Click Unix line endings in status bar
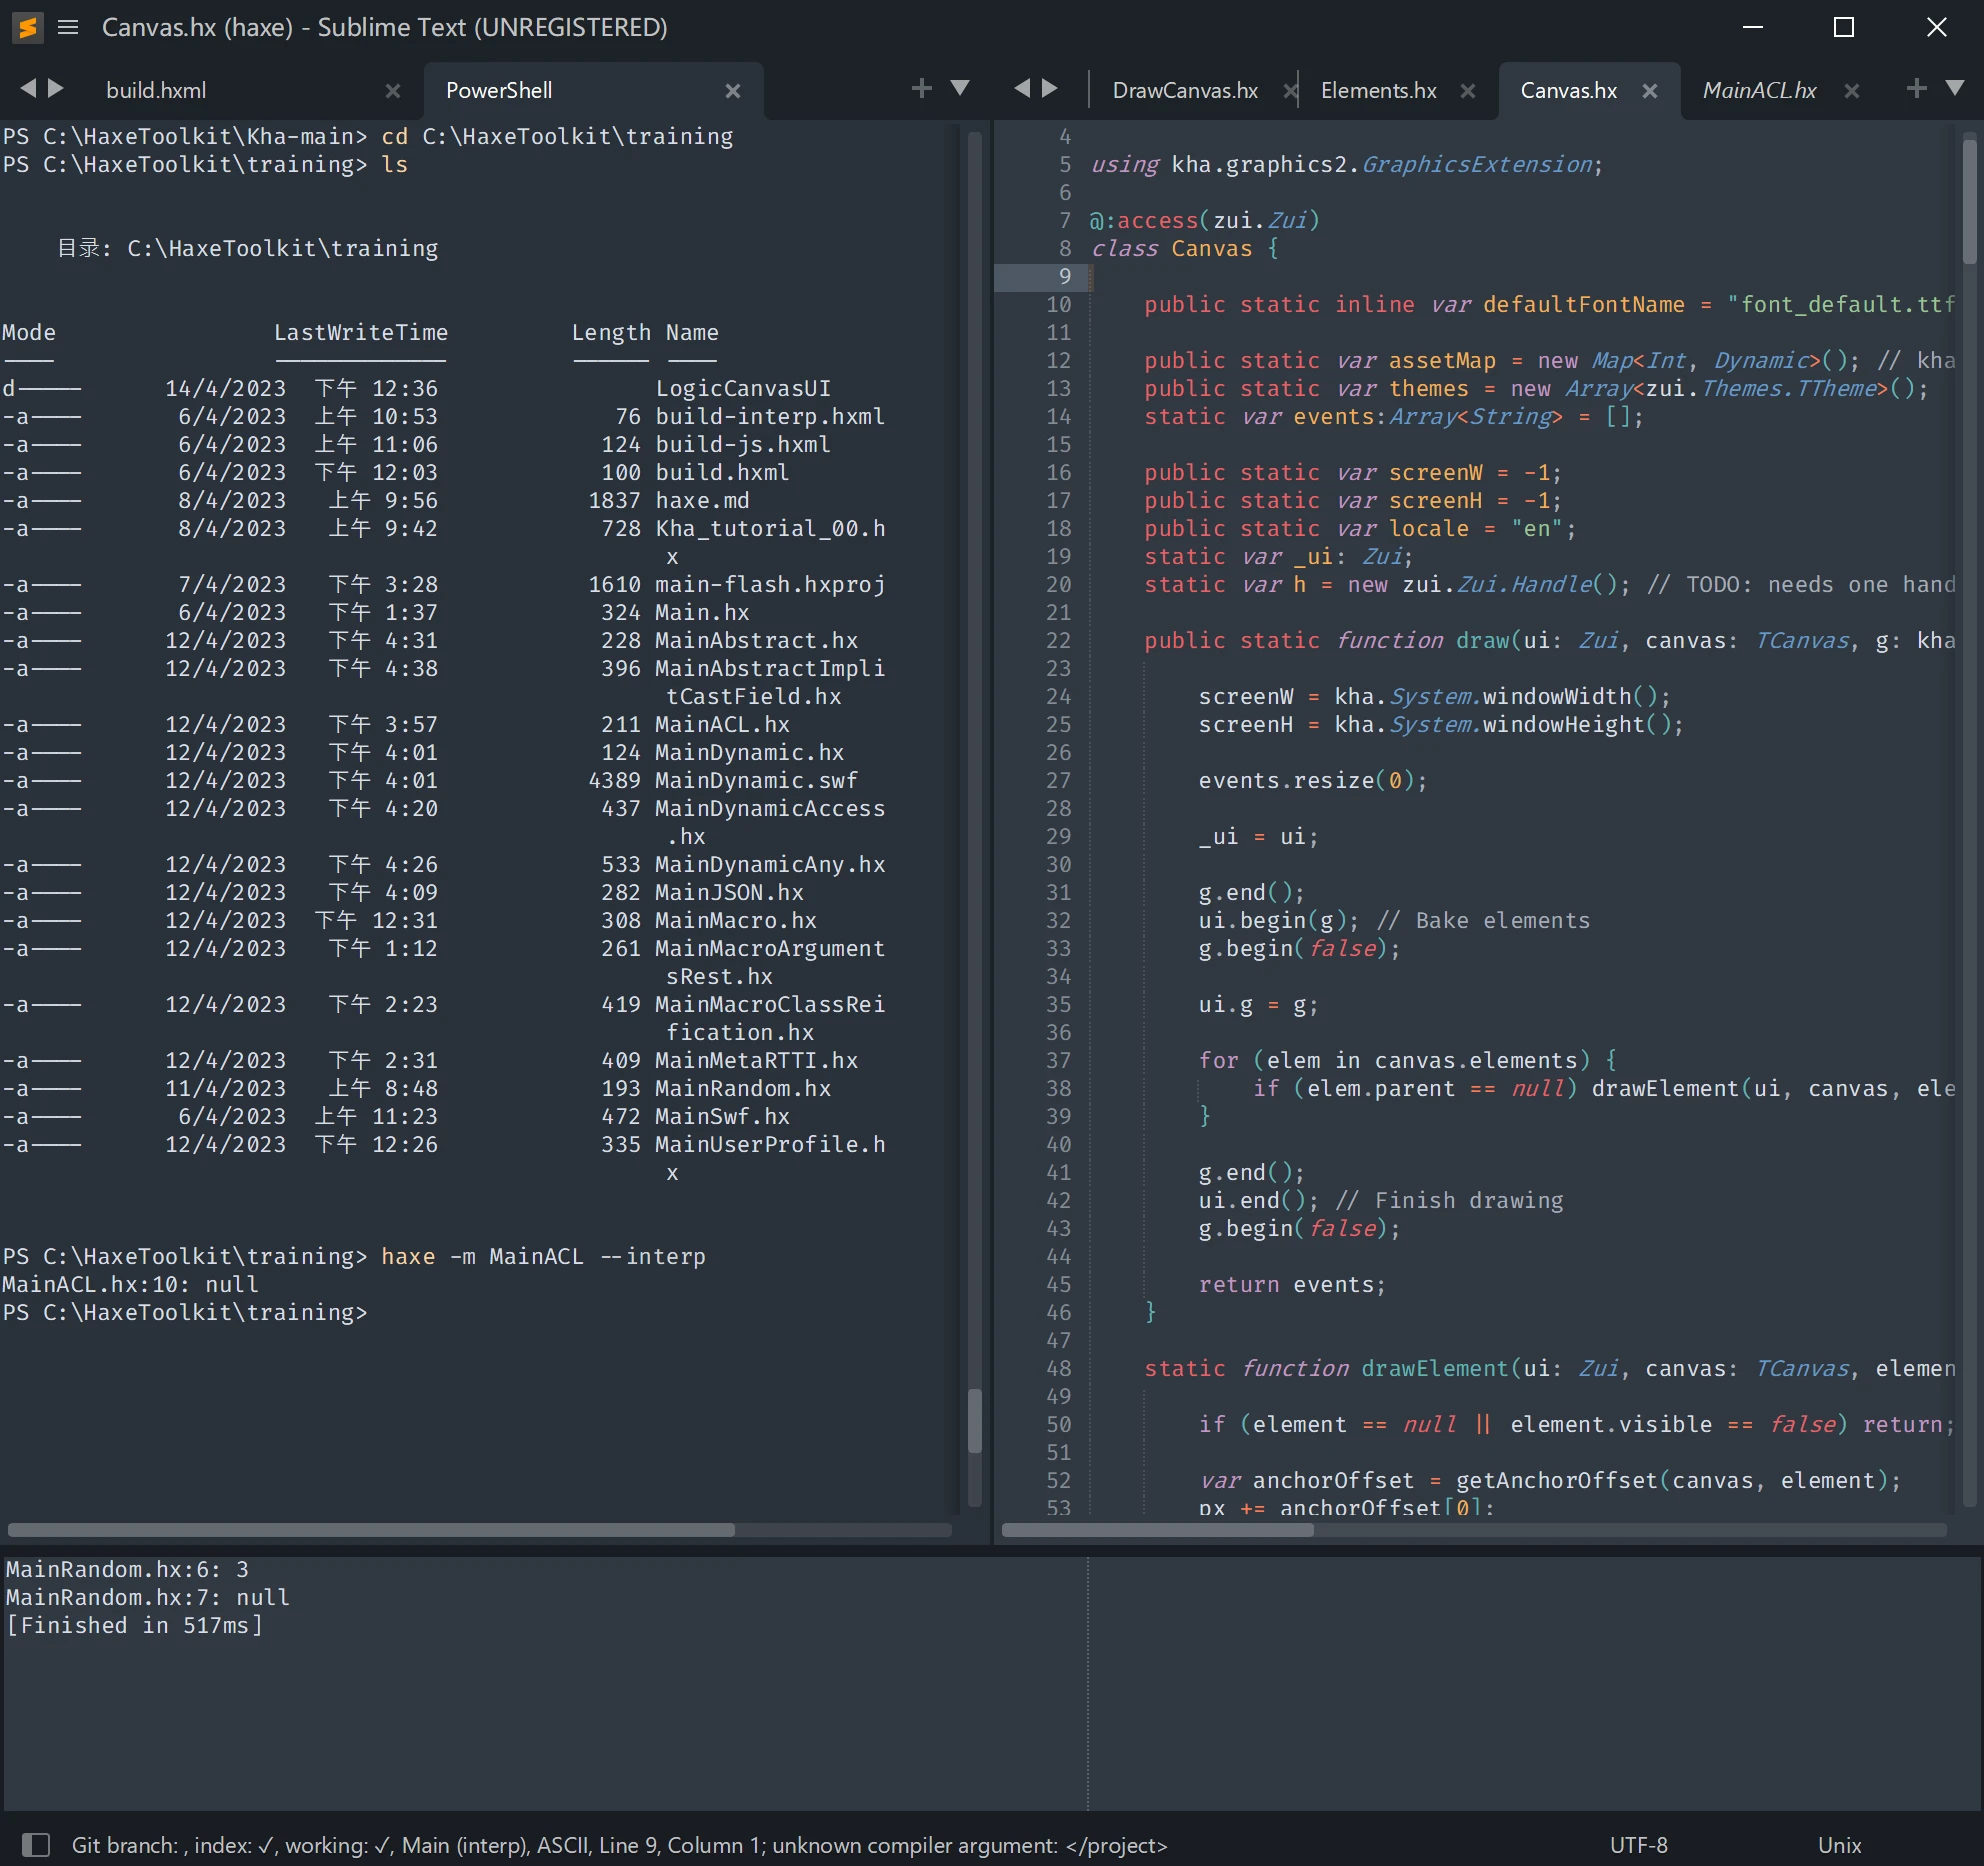1984x1866 pixels. tap(1839, 1845)
